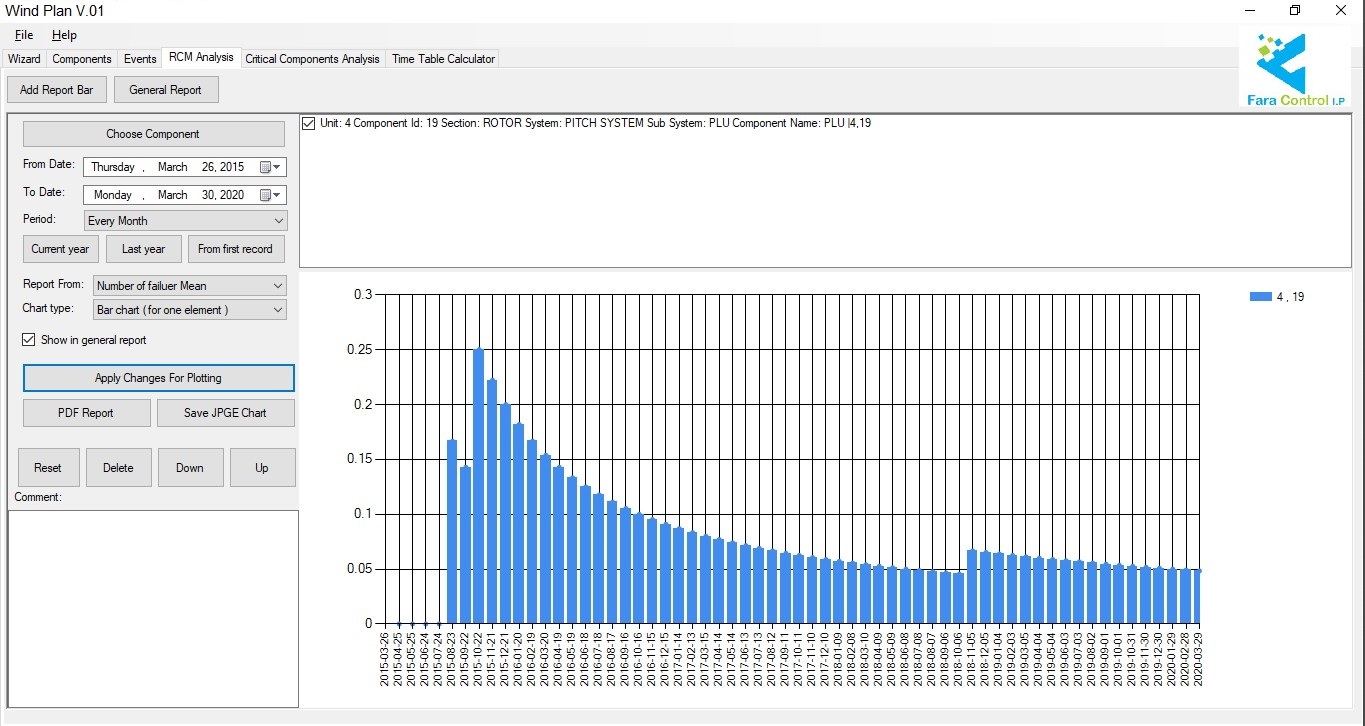Click the Choose Component button
This screenshot has height=726, width=1365.
153,134
